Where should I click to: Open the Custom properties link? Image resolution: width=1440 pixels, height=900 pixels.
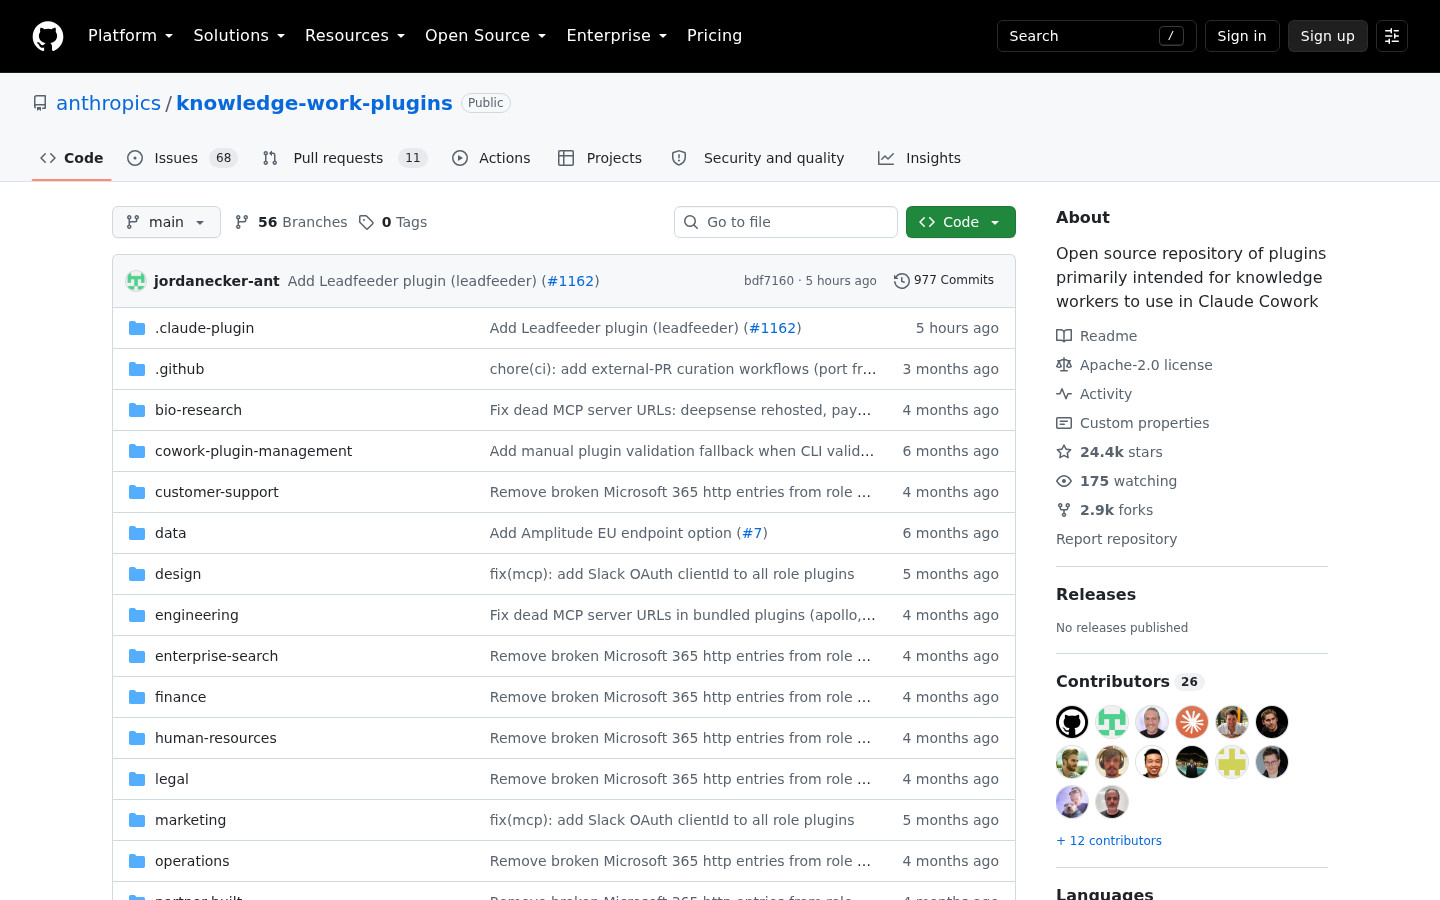1144,423
